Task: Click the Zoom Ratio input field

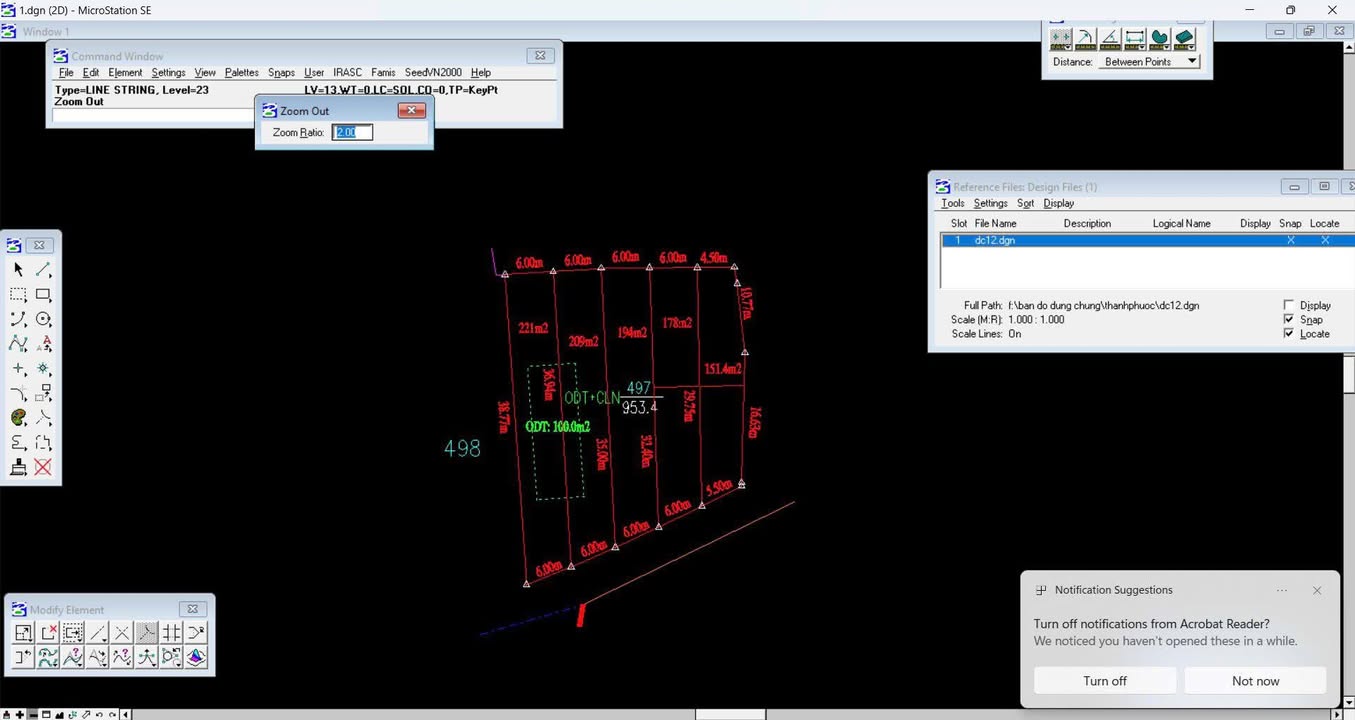Action: [352, 132]
